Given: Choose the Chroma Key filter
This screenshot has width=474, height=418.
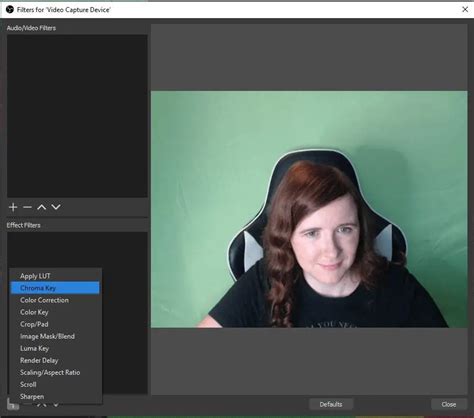Looking at the screenshot, I should [55, 288].
